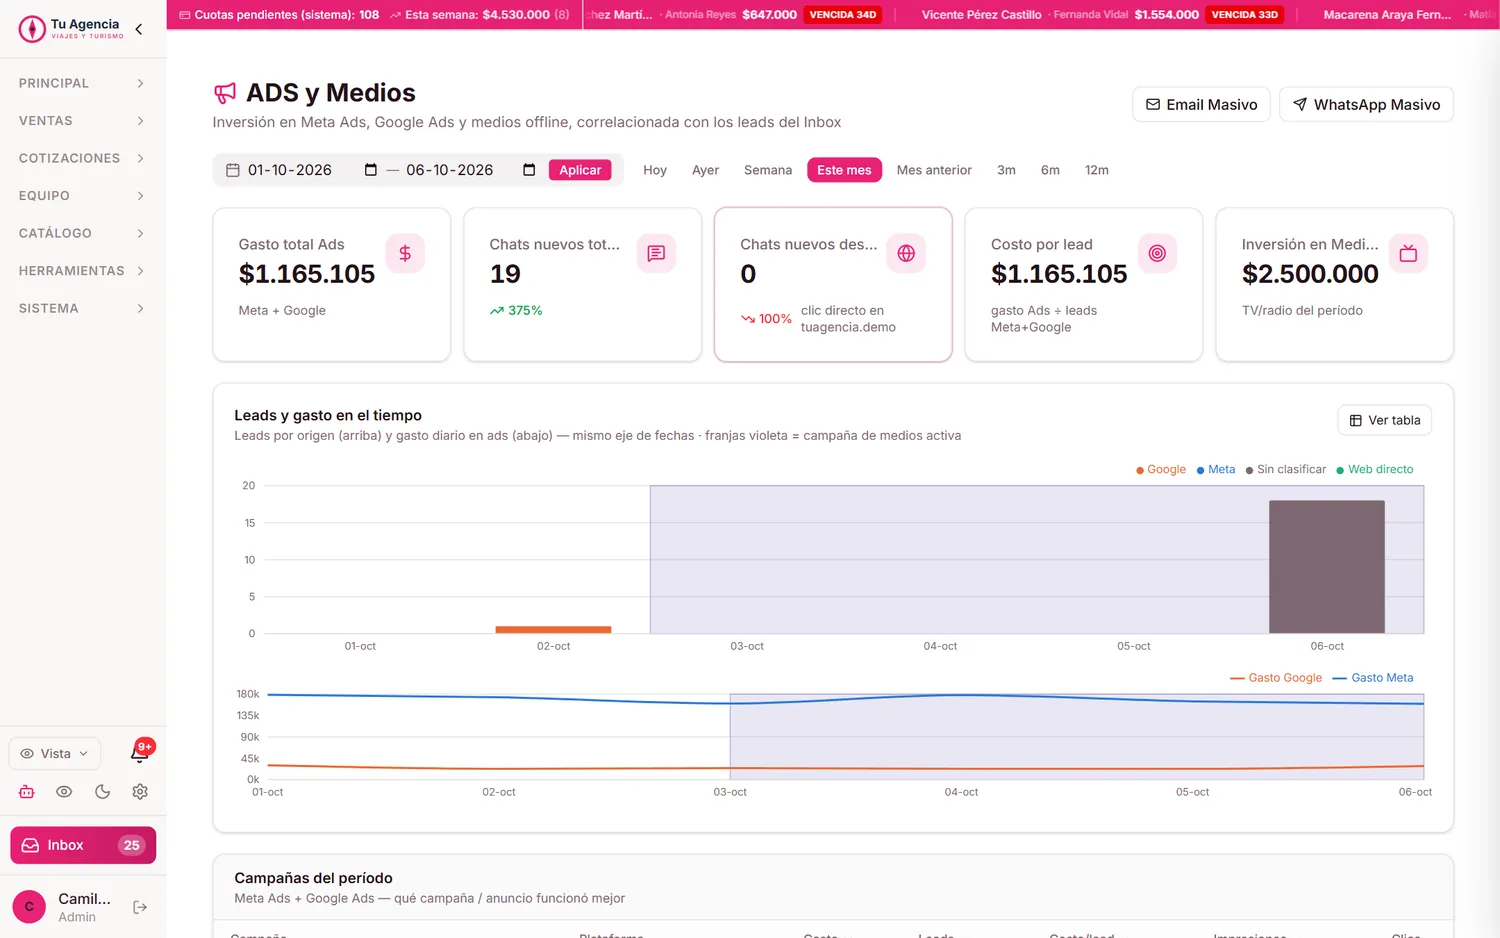Select the Mes anterior range tab

click(934, 170)
